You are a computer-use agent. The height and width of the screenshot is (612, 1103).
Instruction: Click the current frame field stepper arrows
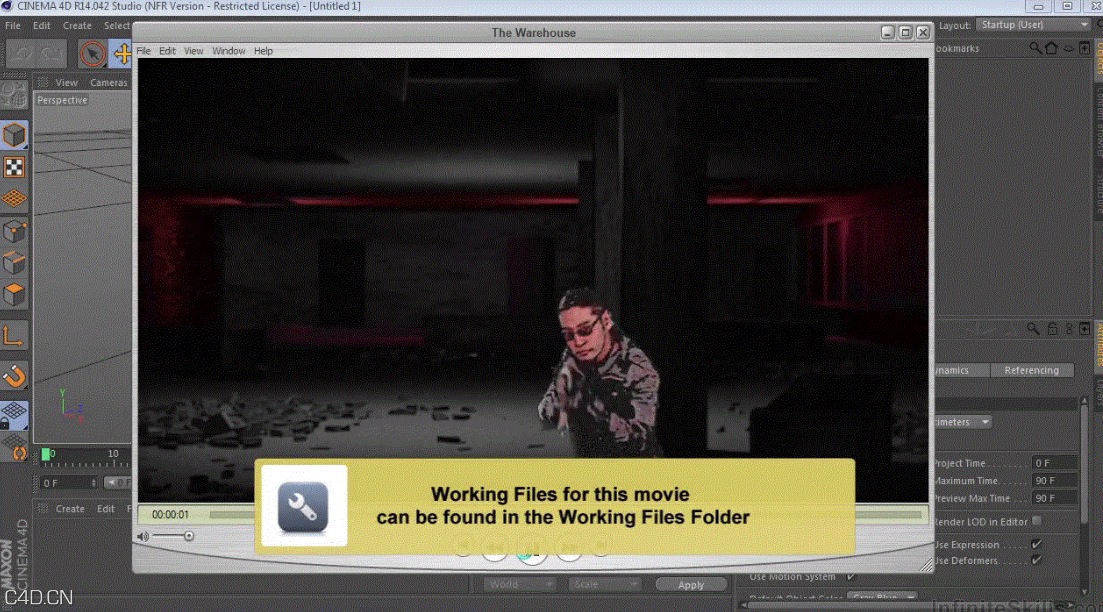tap(94, 483)
